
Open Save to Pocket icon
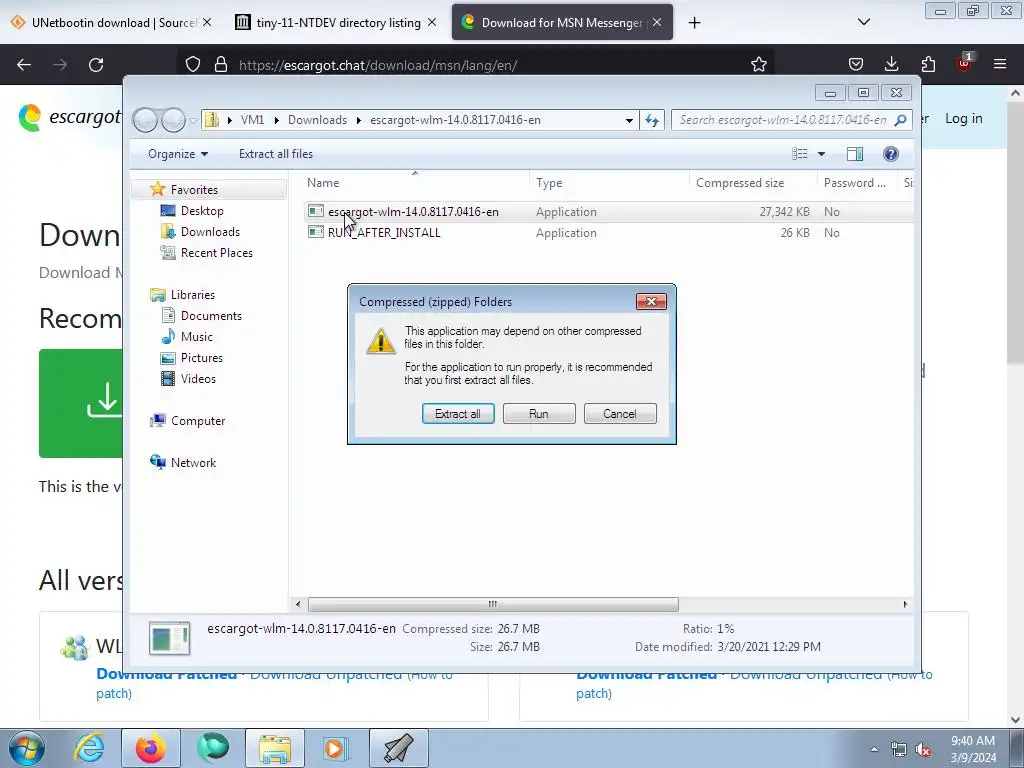[x=856, y=65]
